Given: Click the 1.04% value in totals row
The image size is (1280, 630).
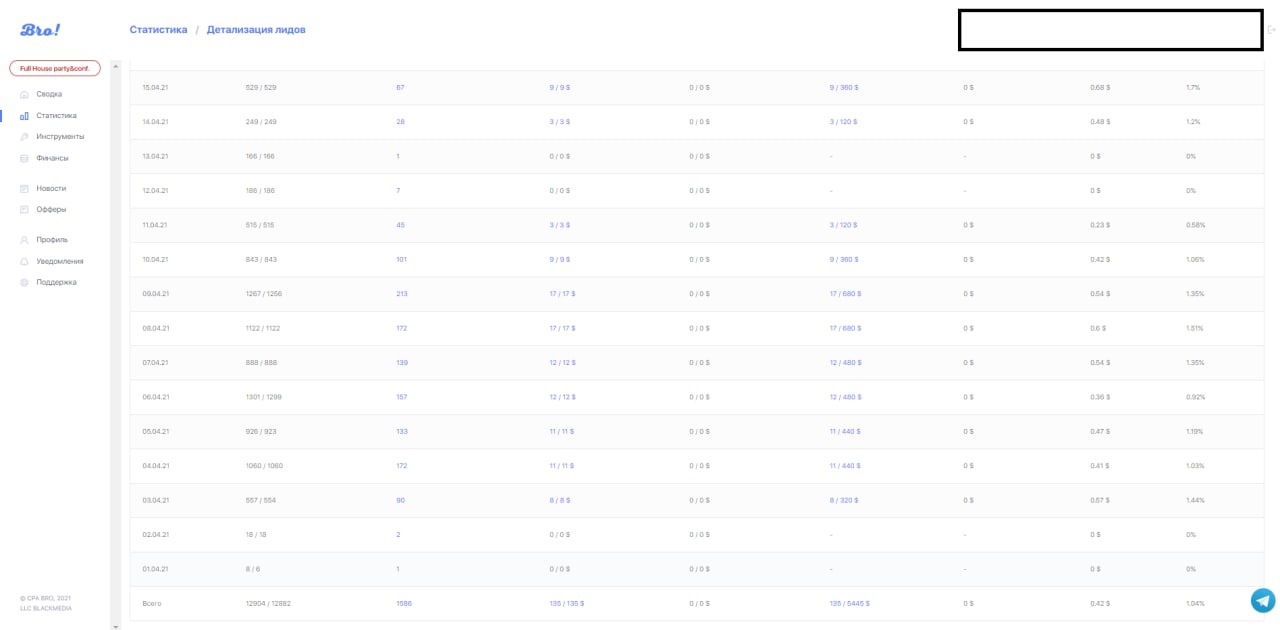Looking at the screenshot, I should (1195, 604).
